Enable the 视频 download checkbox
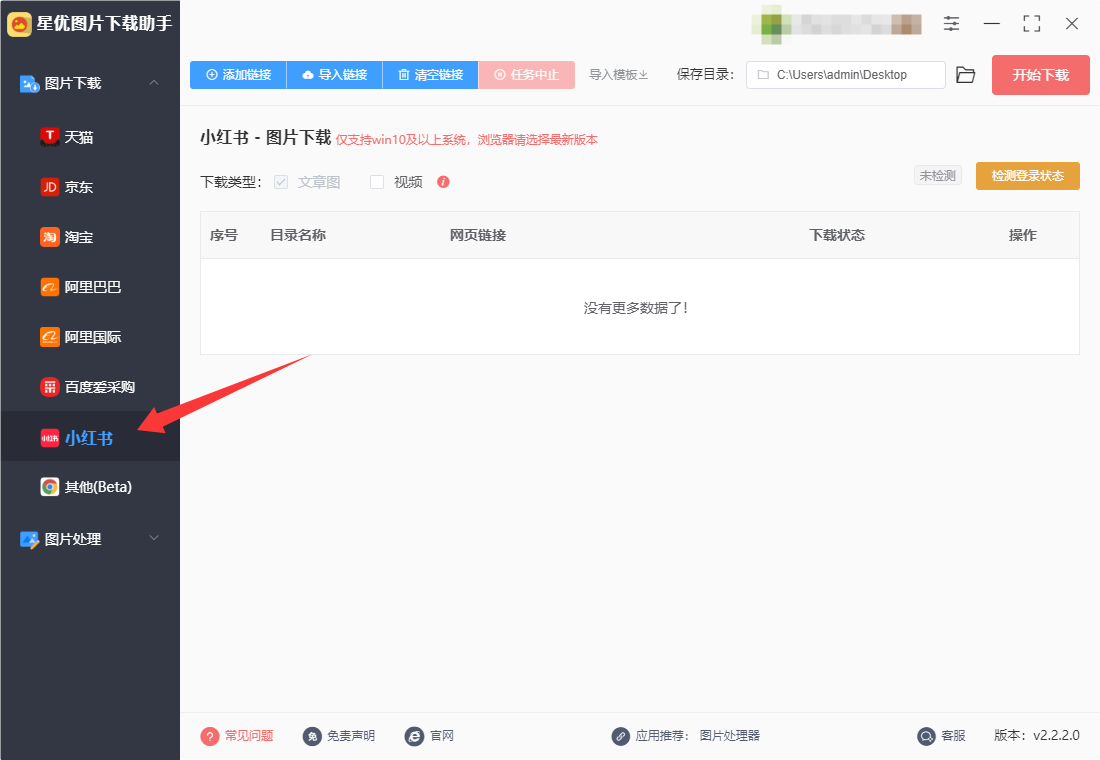Image resolution: width=1100 pixels, height=760 pixels. pyautogui.click(x=377, y=182)
